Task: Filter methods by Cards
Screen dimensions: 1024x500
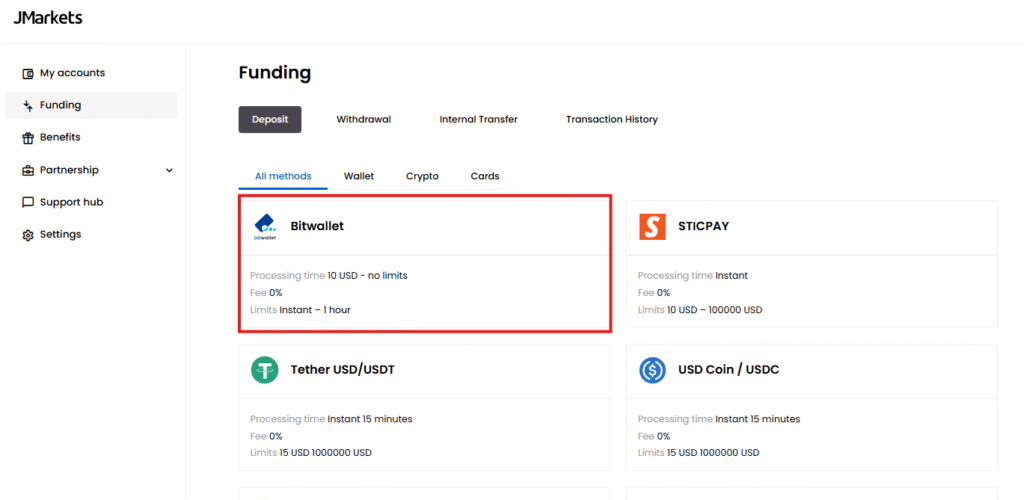Action: pos(485,176)
